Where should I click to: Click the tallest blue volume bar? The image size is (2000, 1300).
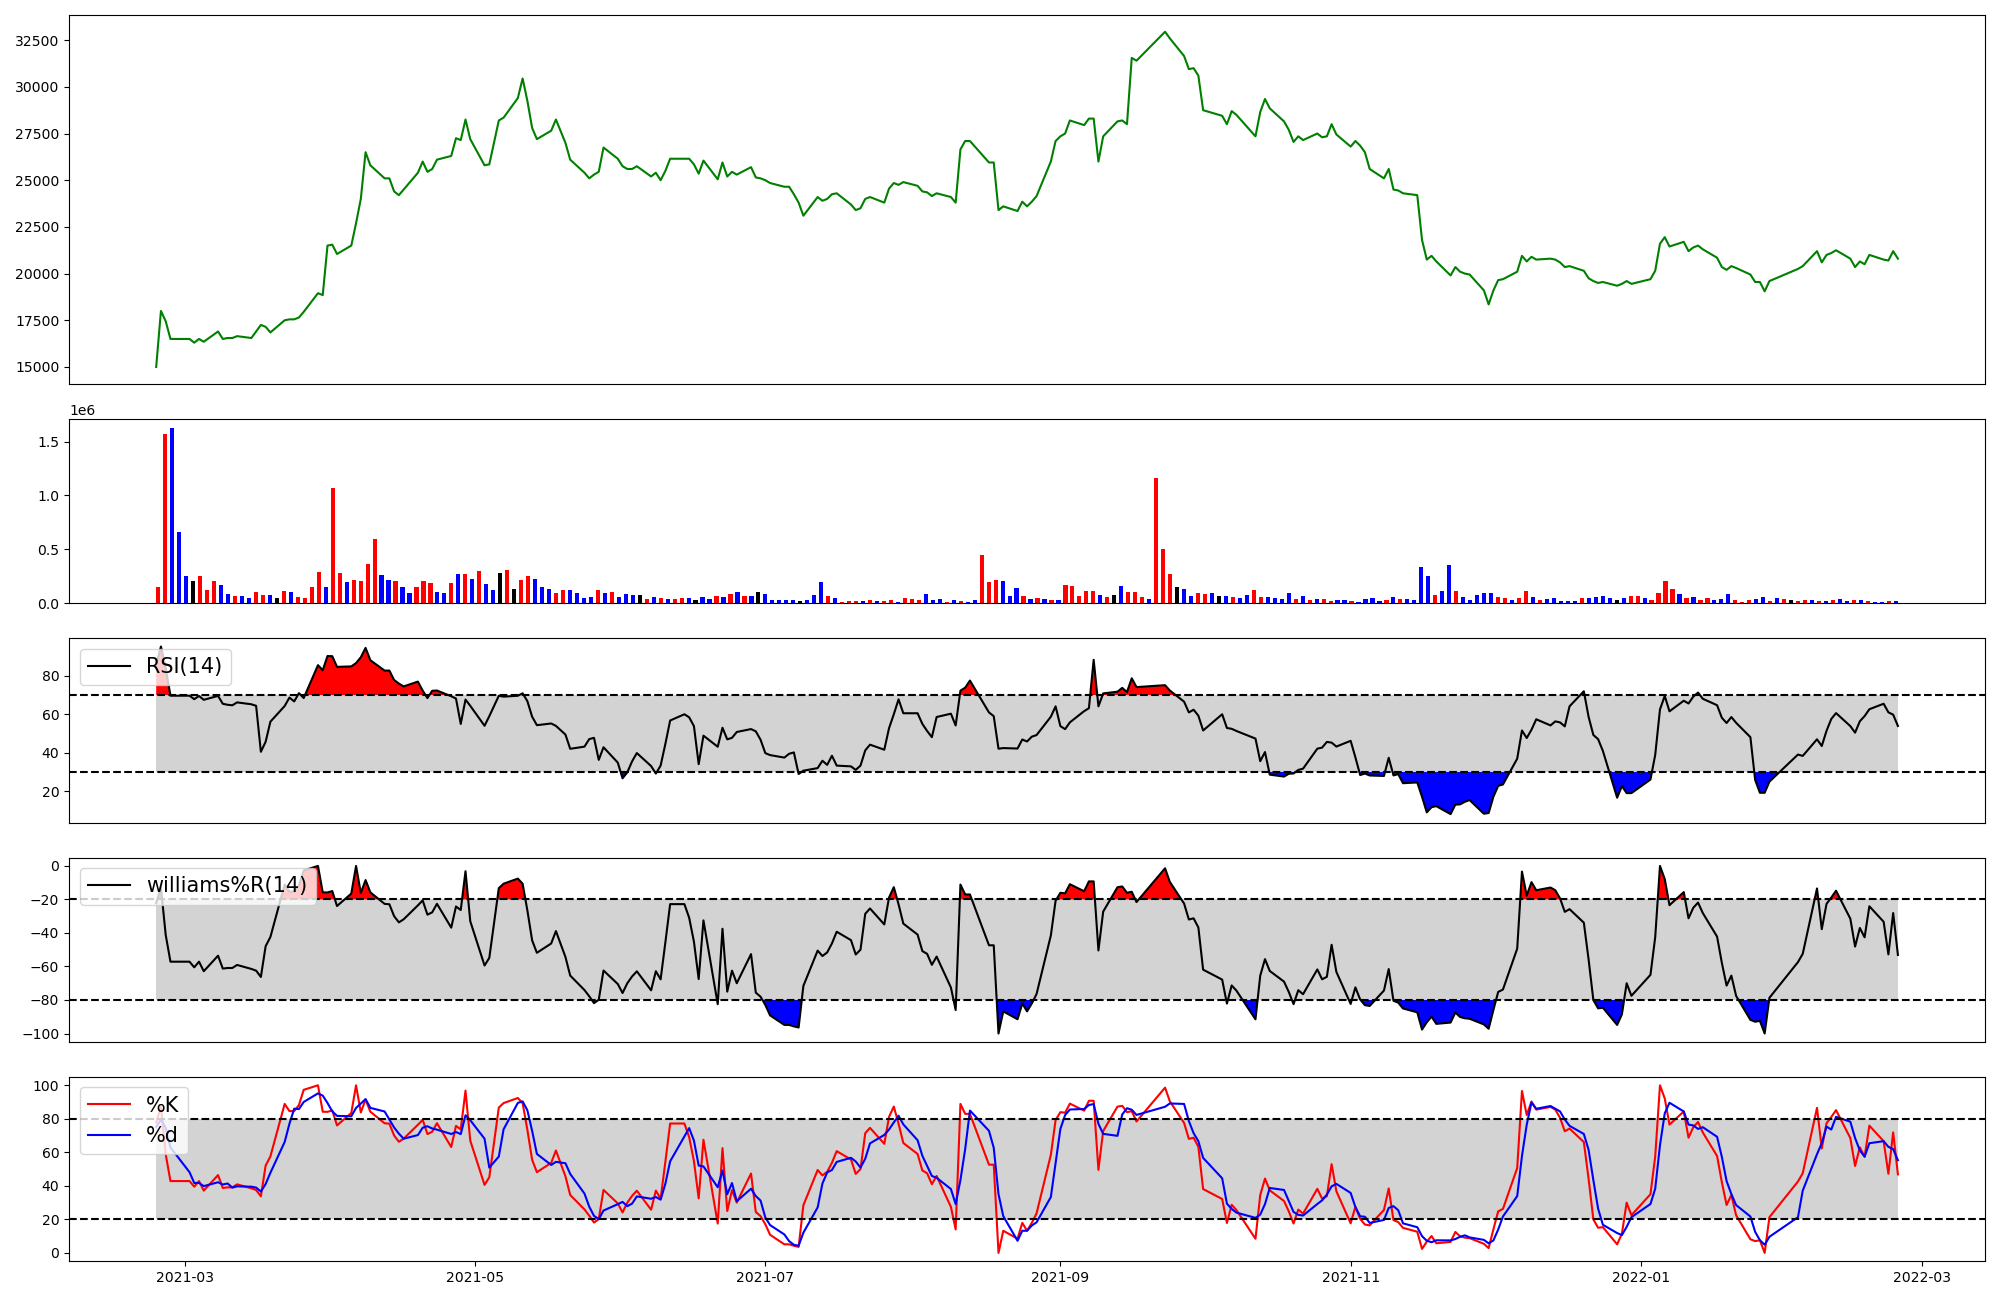[x=172, y=515]
